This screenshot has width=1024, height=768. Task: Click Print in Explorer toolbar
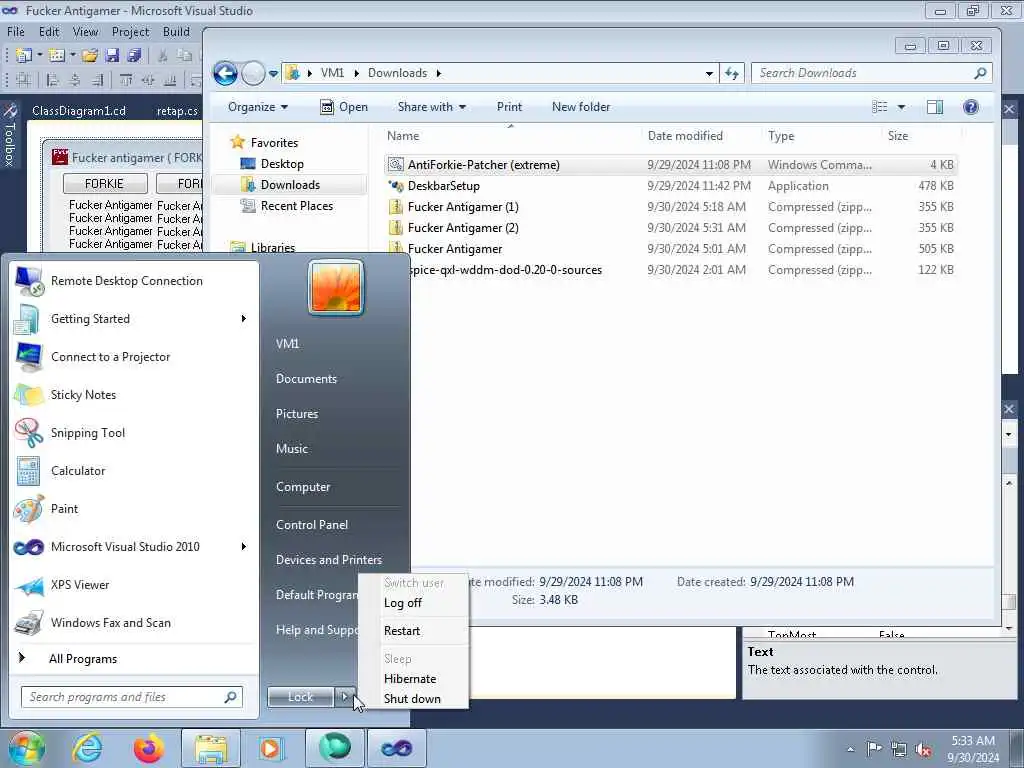[509, 107]
